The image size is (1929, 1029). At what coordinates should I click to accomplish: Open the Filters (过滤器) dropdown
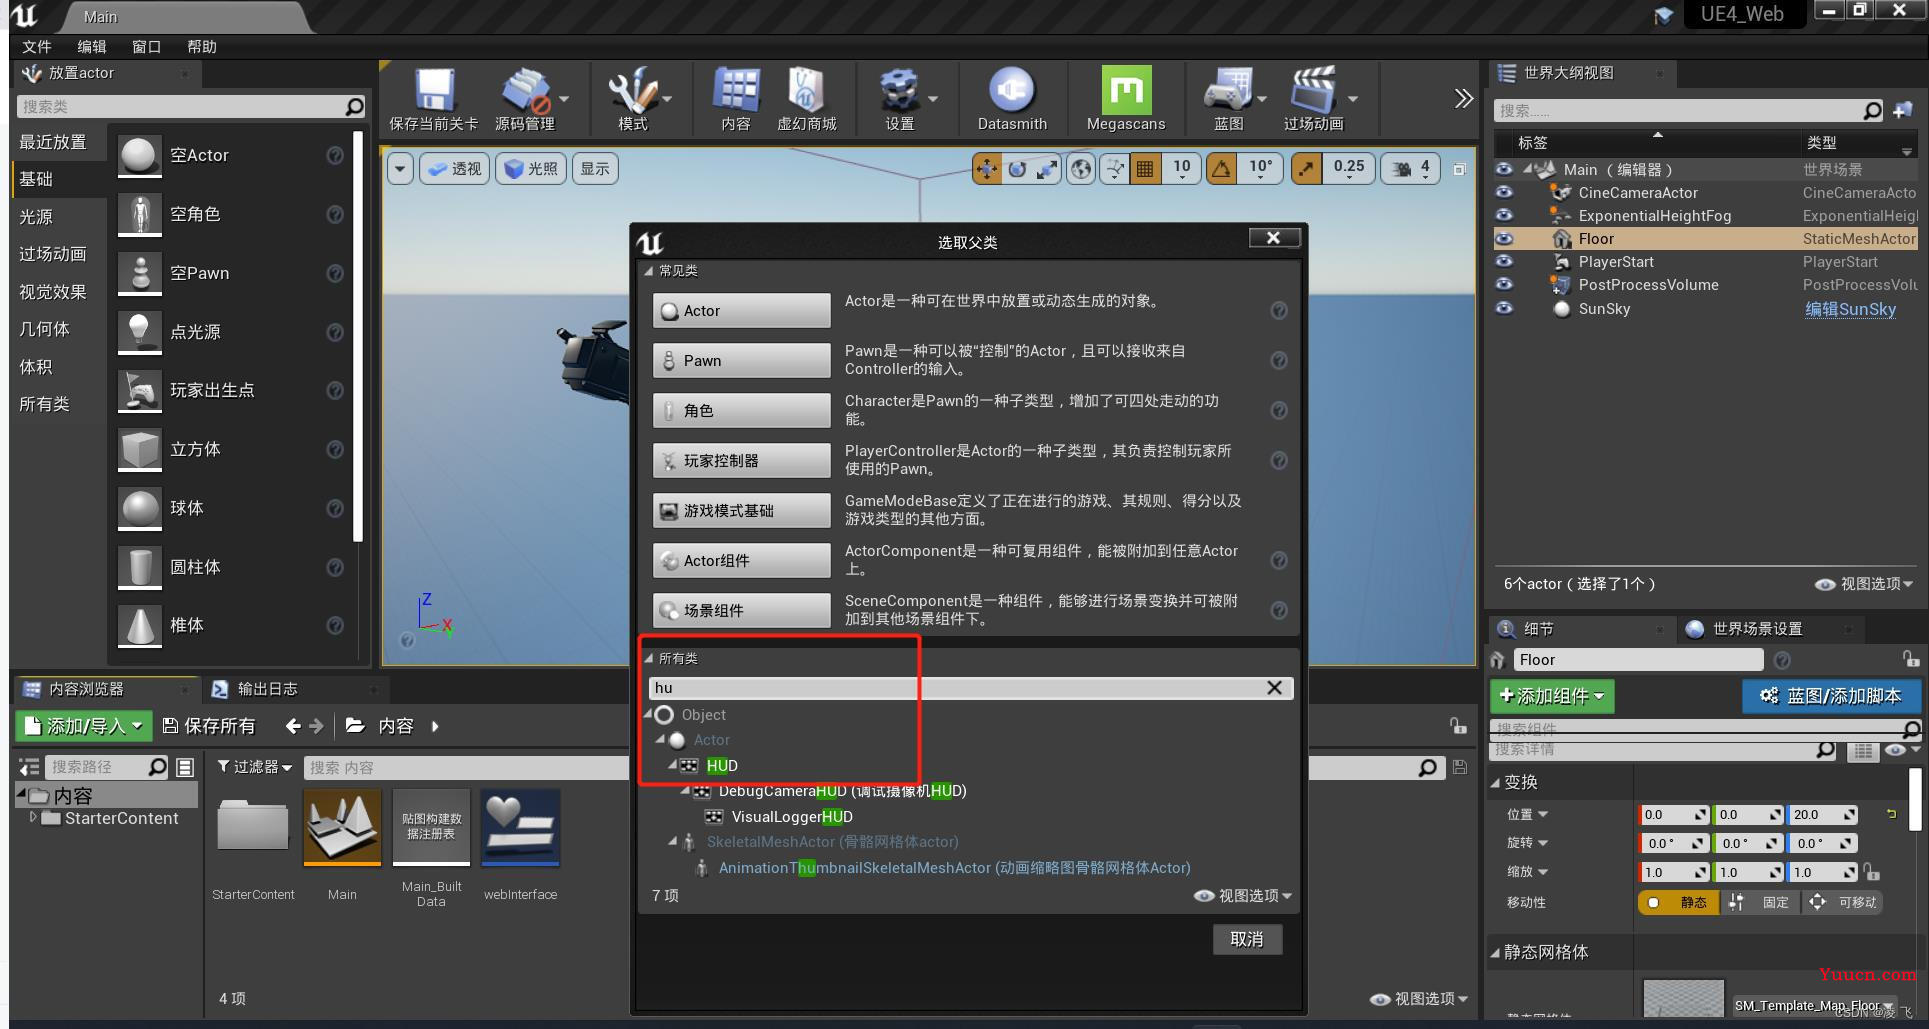[255, 767]
